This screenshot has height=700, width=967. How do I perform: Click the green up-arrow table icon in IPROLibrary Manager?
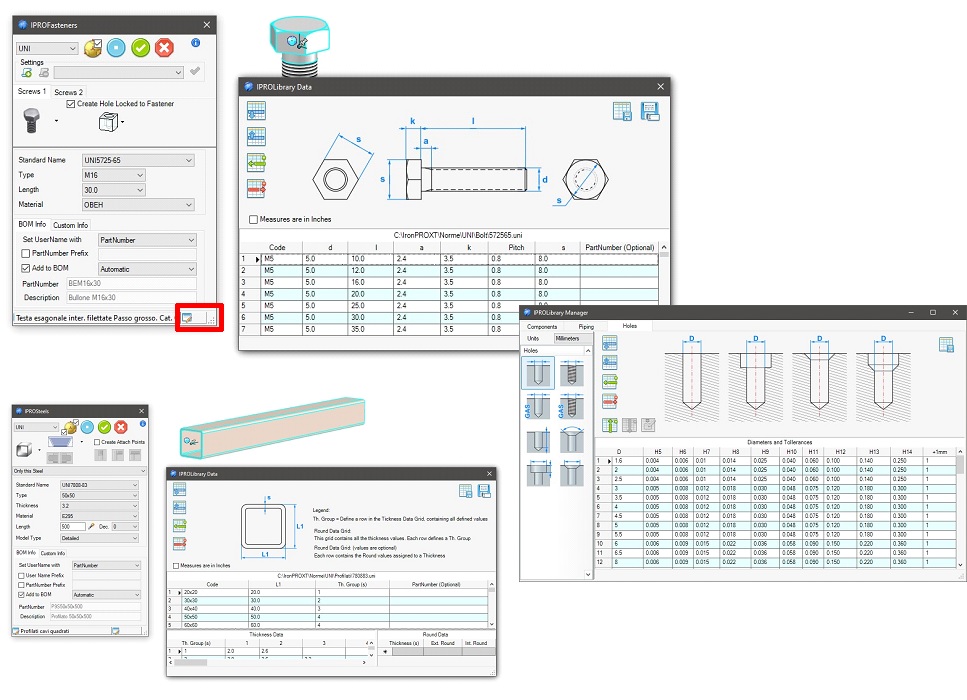tap(610, 425)
